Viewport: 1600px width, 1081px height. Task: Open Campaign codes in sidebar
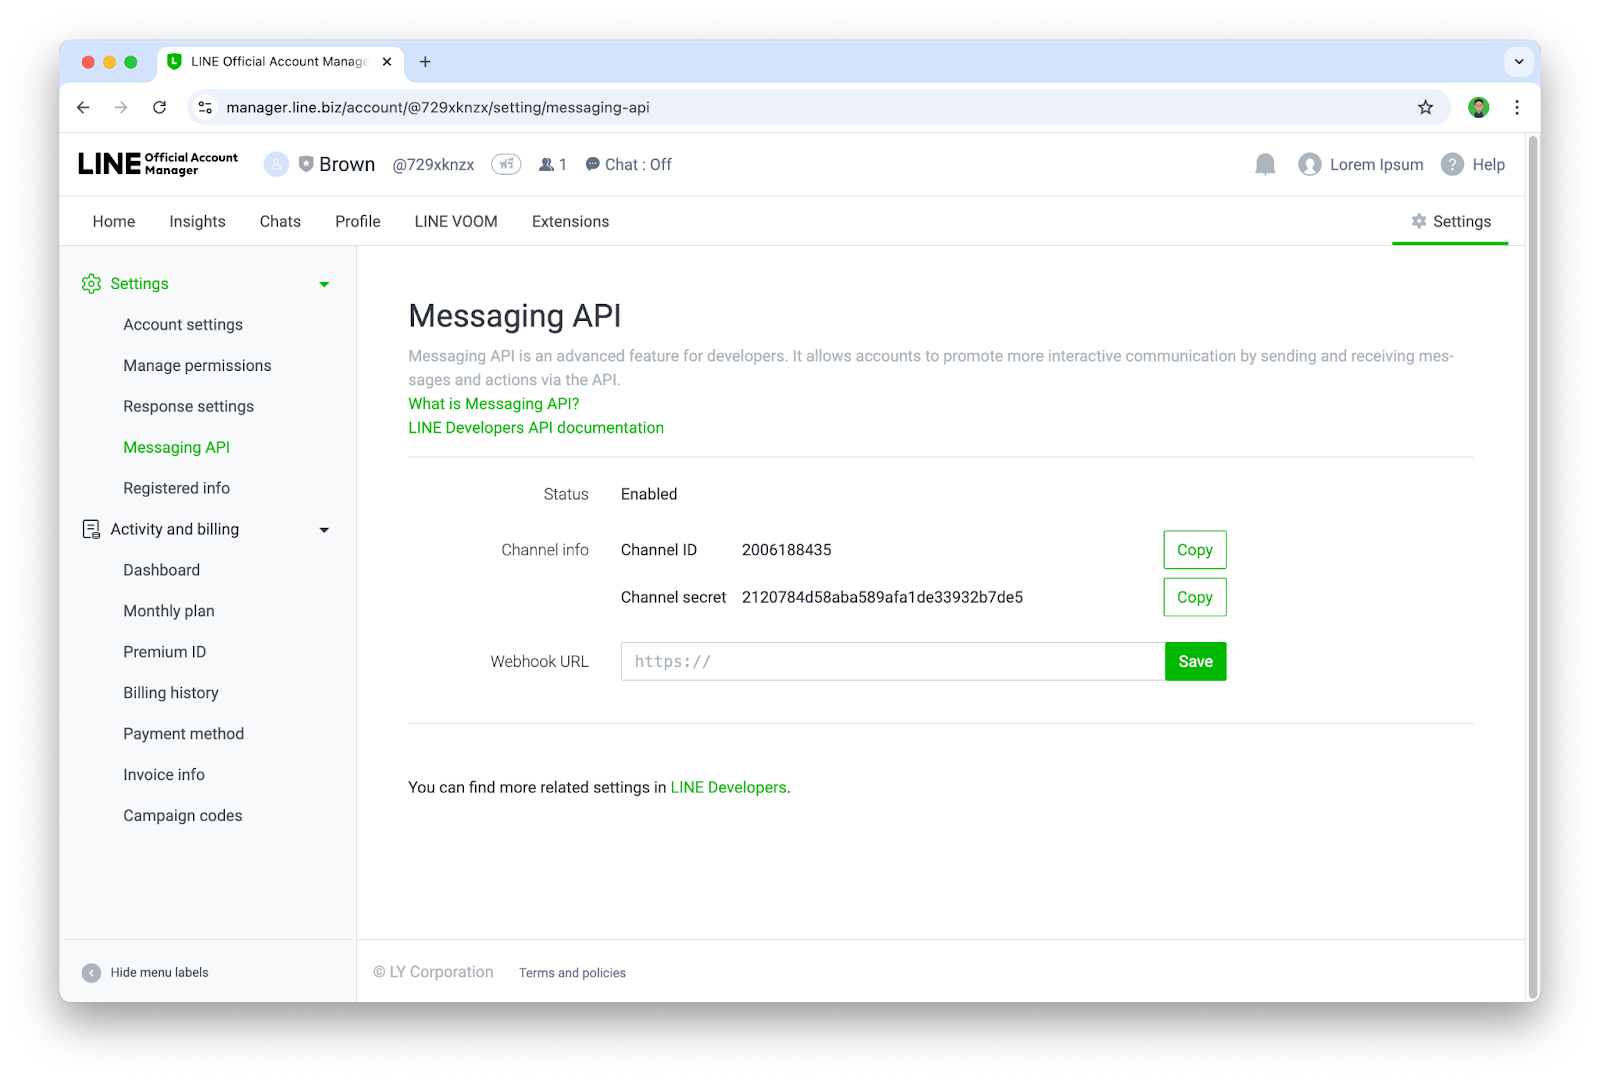click(x=182, y=816)
